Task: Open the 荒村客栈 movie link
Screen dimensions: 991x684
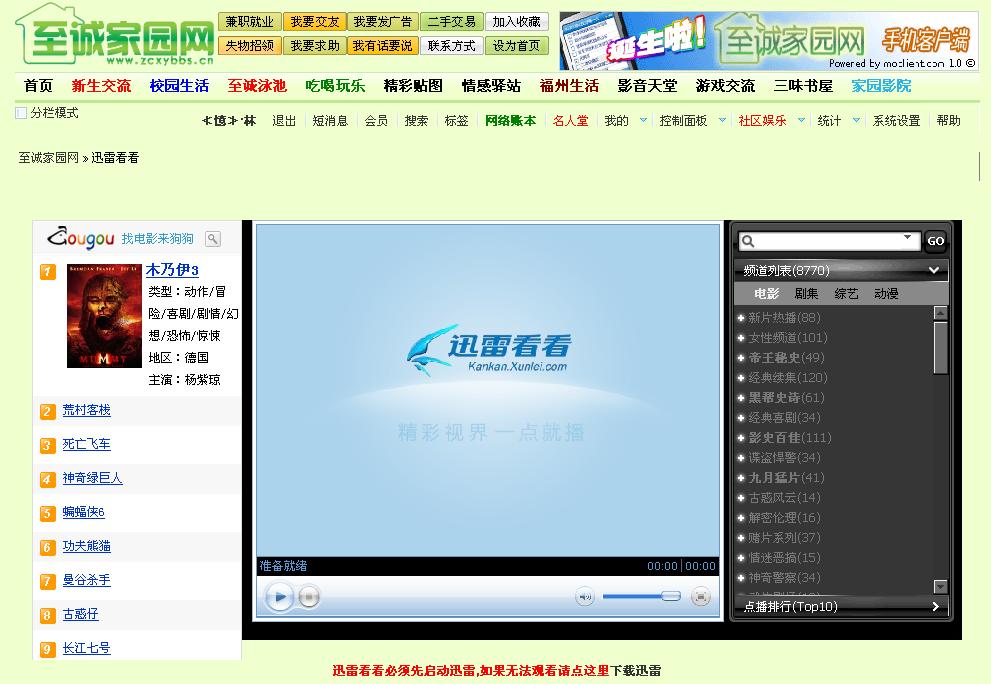Action: [x=87, y=410]
